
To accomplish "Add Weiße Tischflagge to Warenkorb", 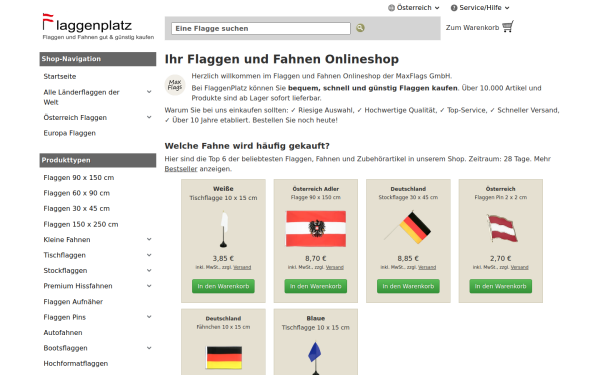I will click(223, 286).
